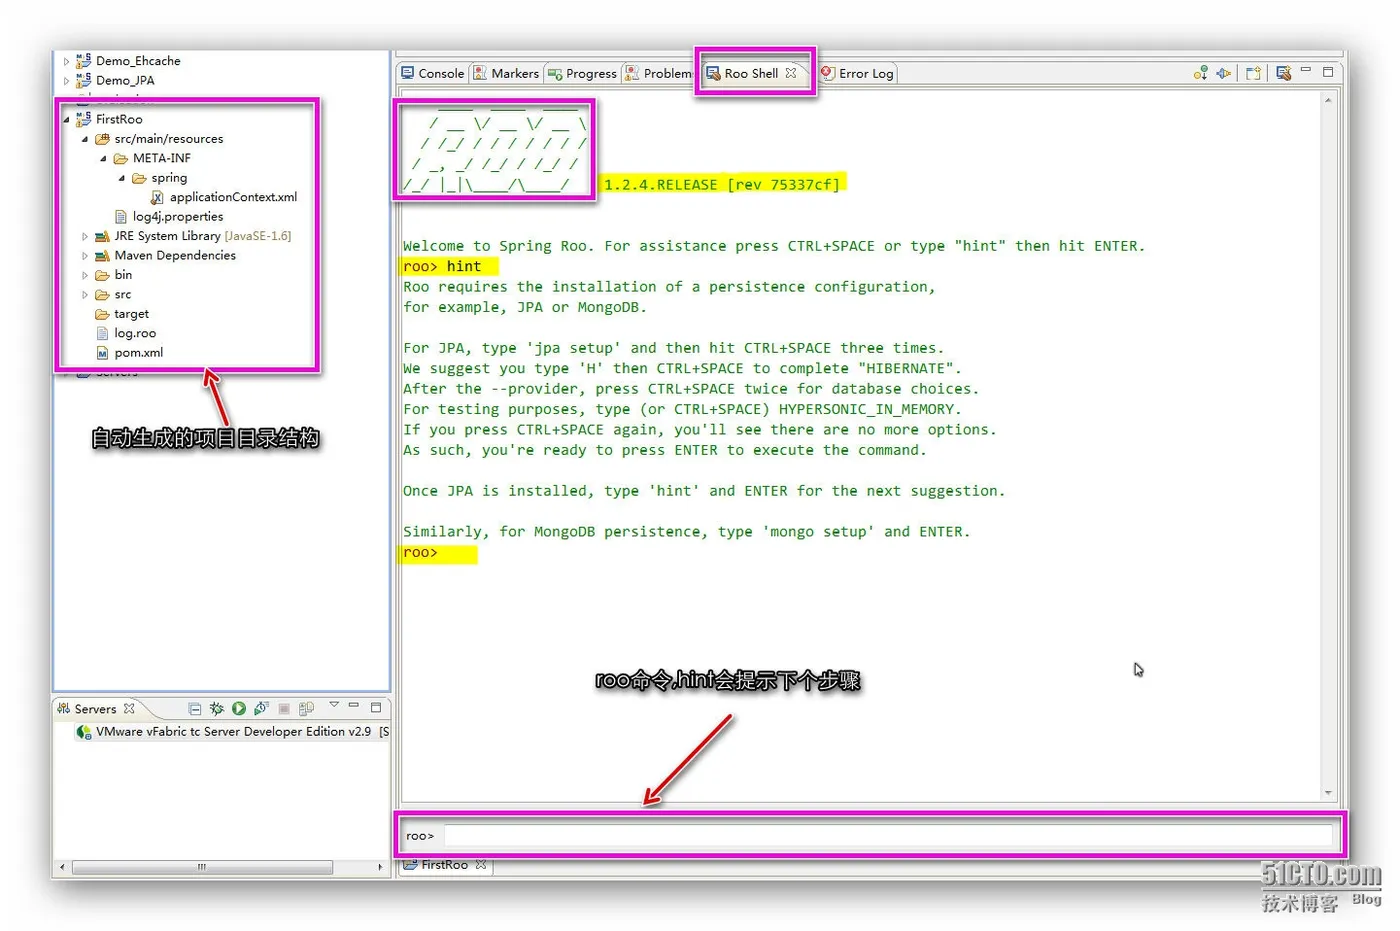Start the server in profile mode
Viewport: 1400px width, 931px height.
pyautogui.click(x=261, y=709)
